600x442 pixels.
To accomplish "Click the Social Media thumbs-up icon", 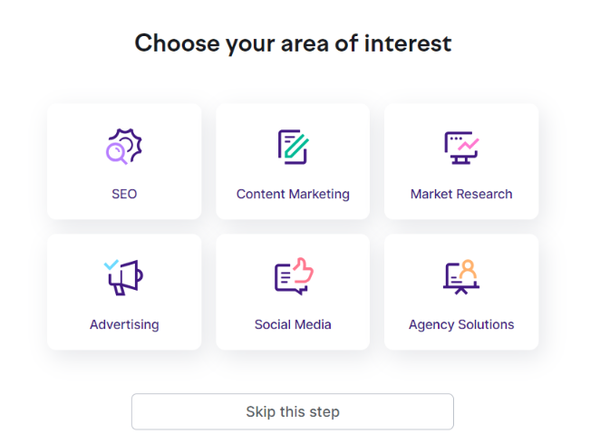I will [x=293, y=277].
